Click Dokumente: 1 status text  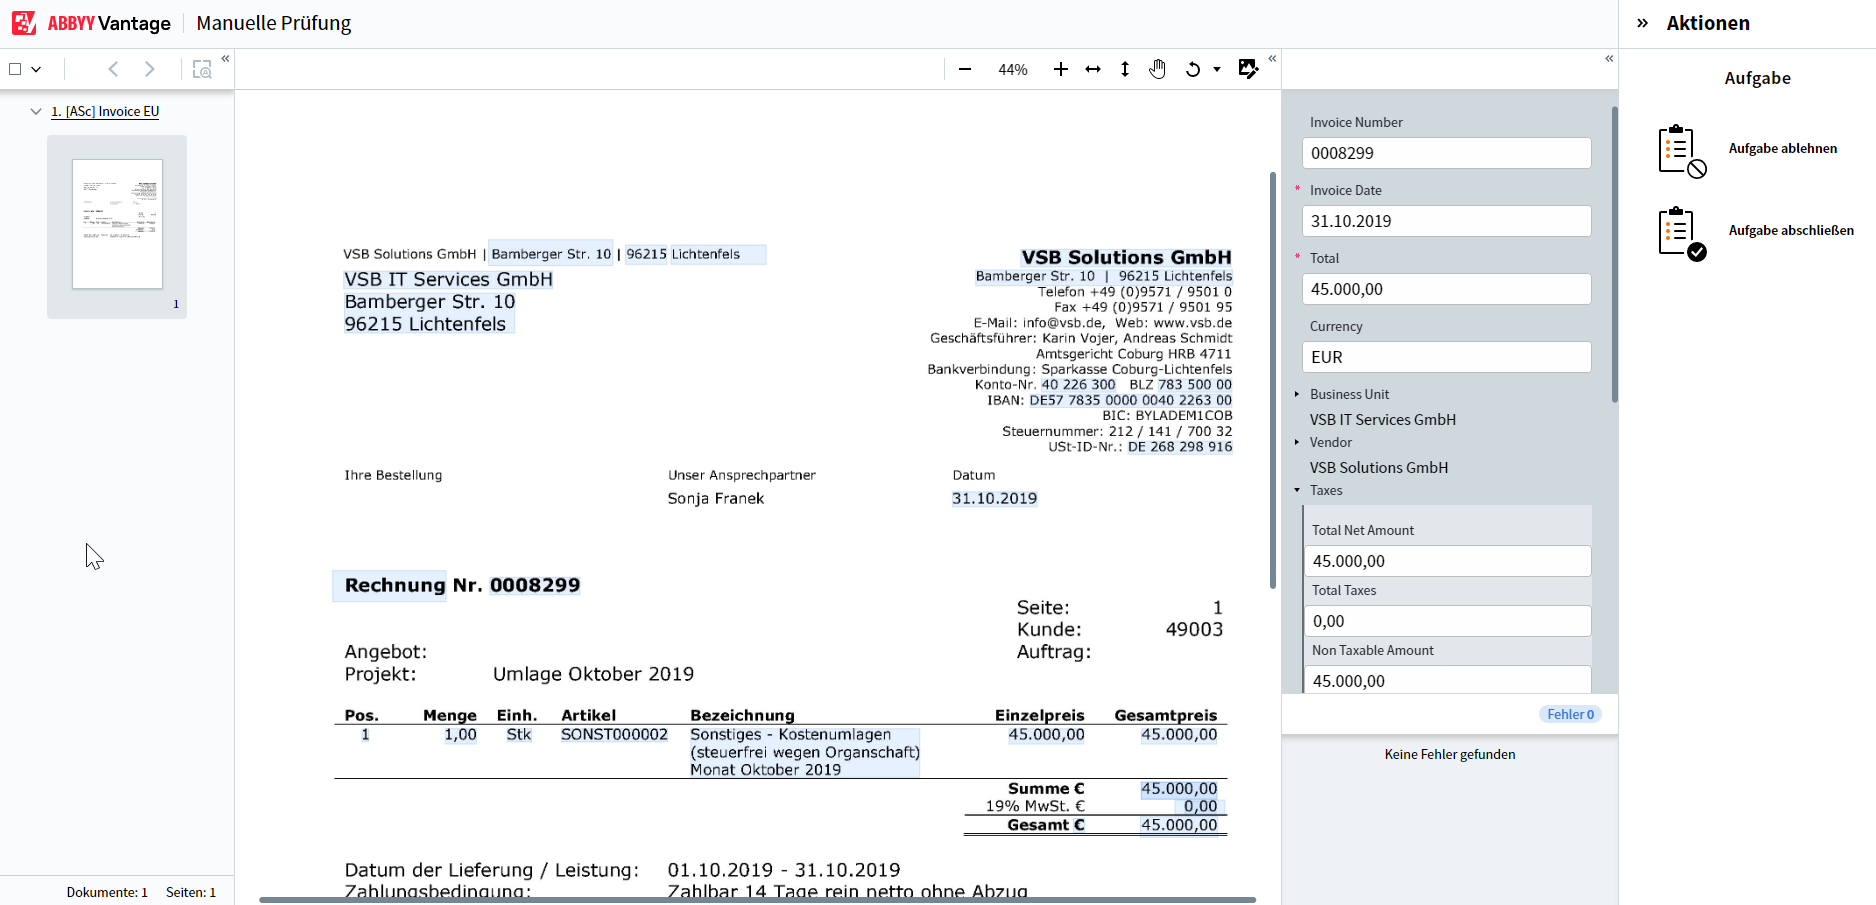pyautogui.click(x=107, y=892)
